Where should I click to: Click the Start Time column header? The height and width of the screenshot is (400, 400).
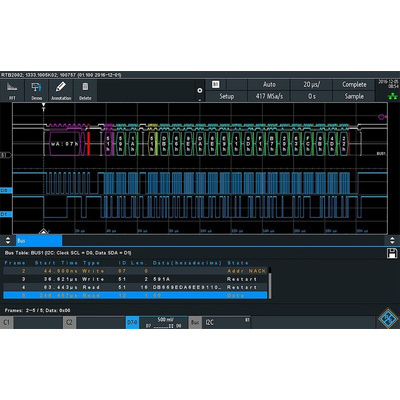56,263
